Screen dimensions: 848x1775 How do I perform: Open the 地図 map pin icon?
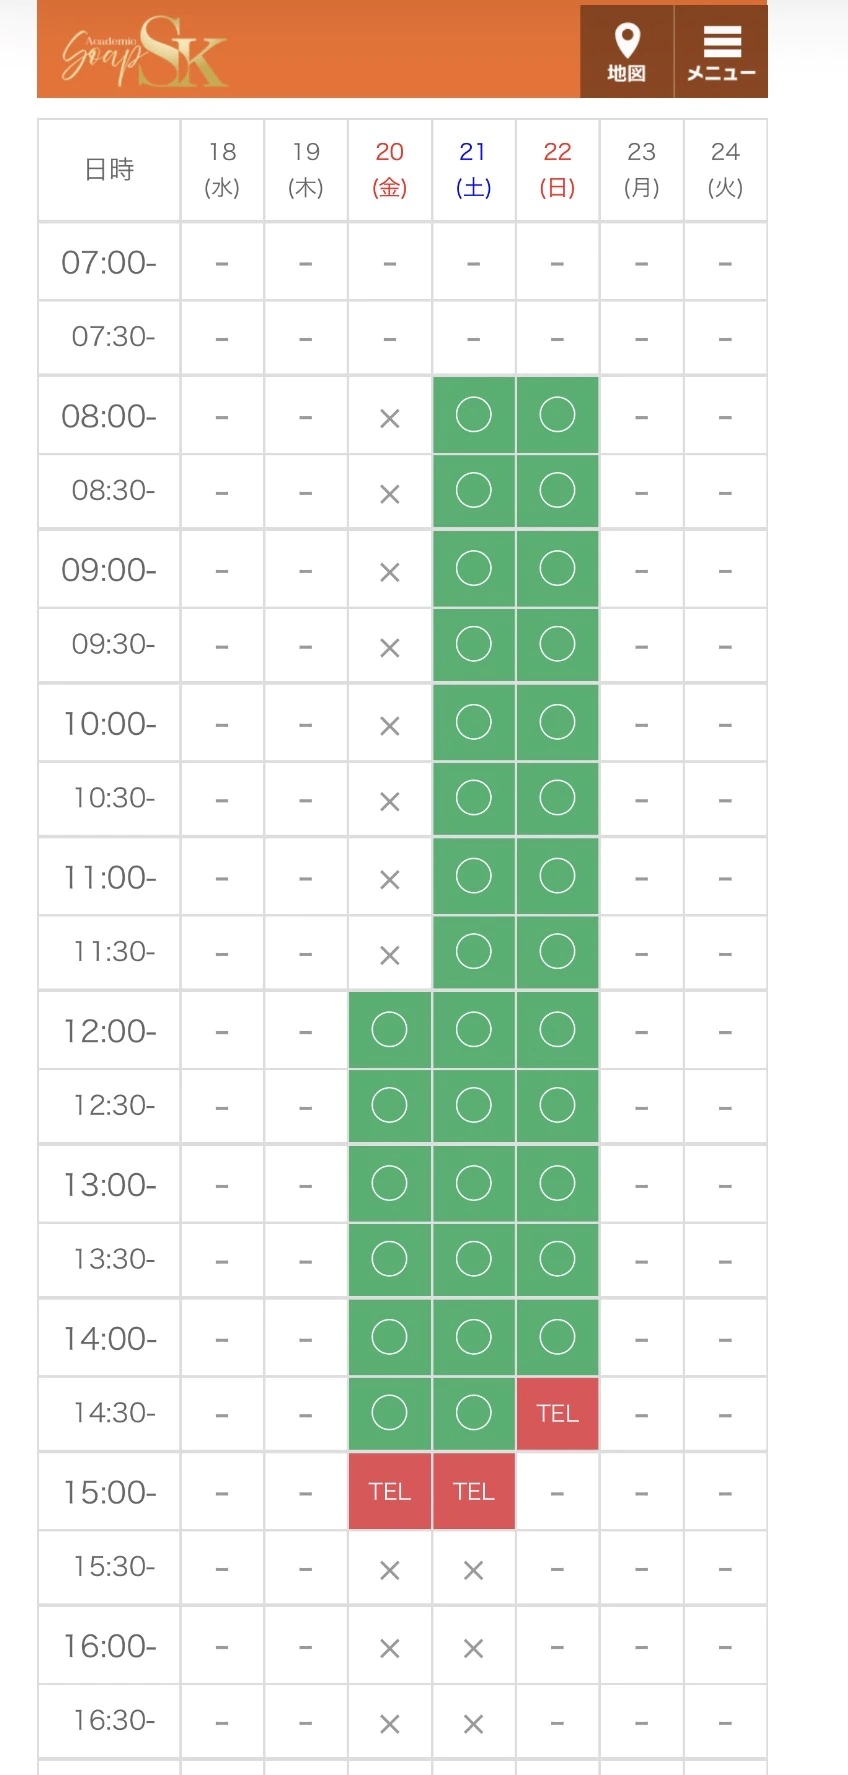click(x=626, y=52)
